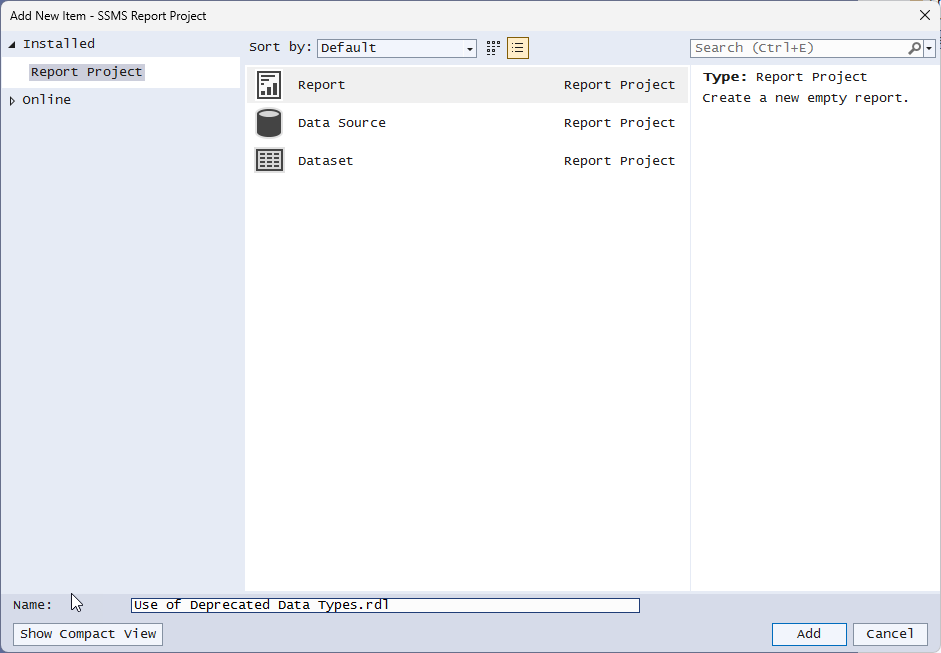Click the 'Create a new empty report.' description

coord(805,98)
